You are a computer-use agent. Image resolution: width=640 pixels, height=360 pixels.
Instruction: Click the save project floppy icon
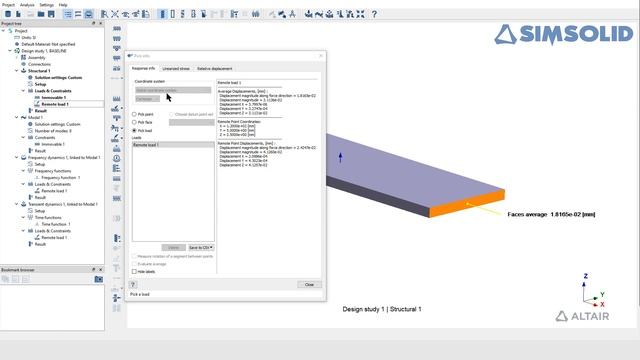pos(51,14)
